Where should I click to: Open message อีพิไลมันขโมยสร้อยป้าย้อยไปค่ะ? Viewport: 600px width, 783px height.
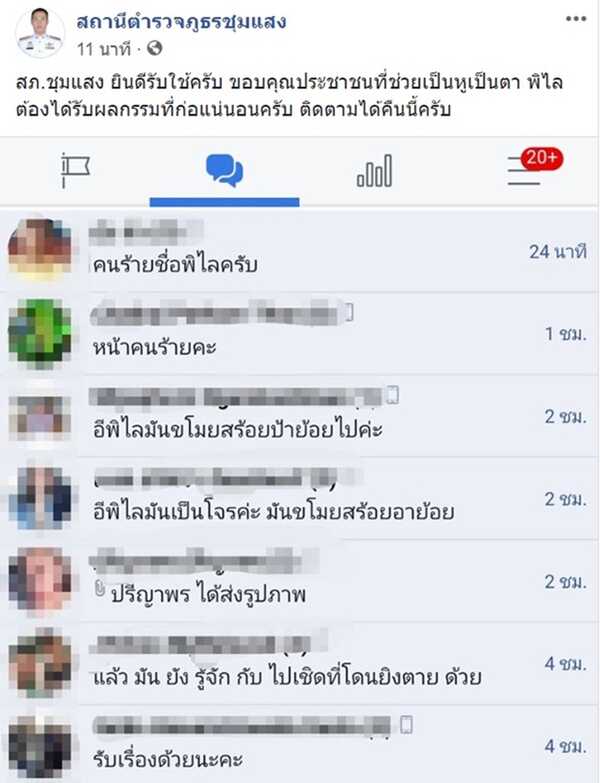(300, 416)
